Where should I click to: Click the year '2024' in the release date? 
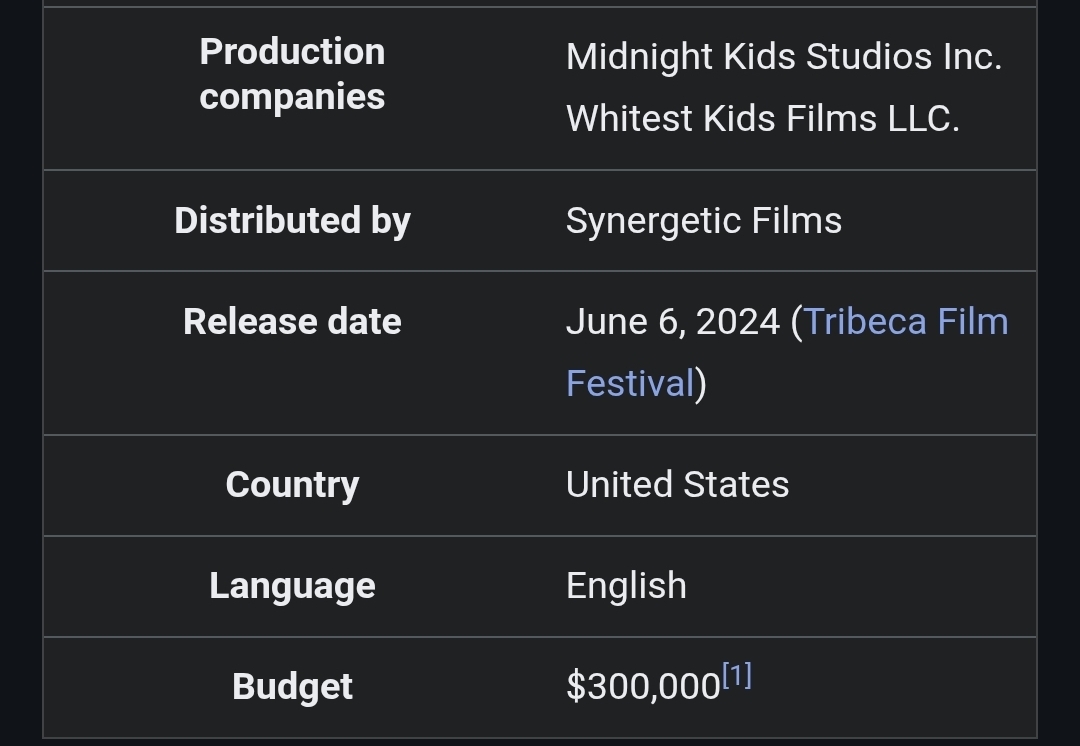click(x=737, y=322)
